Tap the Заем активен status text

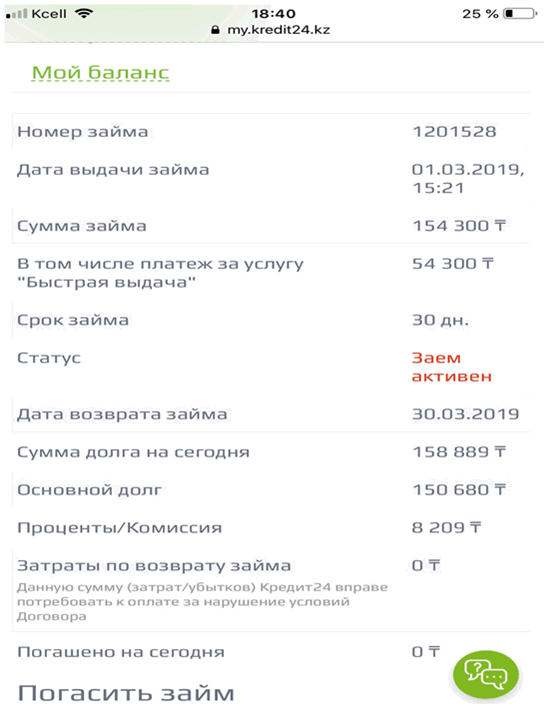coord(452,367)
